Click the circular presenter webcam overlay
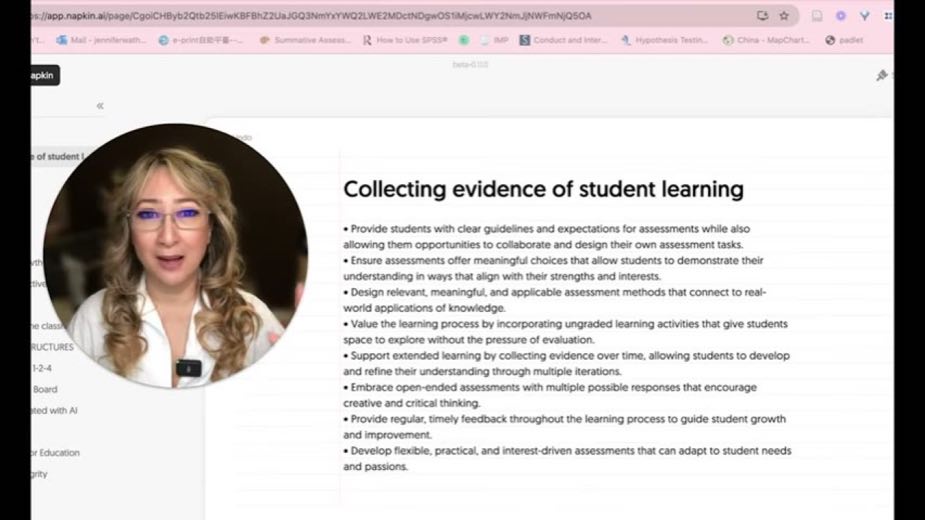 tap(175, 256)
